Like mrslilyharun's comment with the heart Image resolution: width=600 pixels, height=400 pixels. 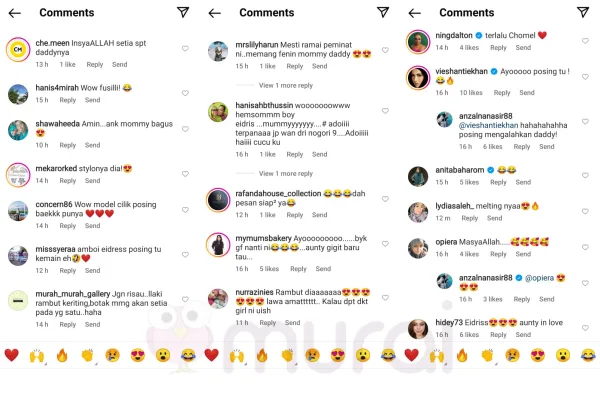[385, 50]
